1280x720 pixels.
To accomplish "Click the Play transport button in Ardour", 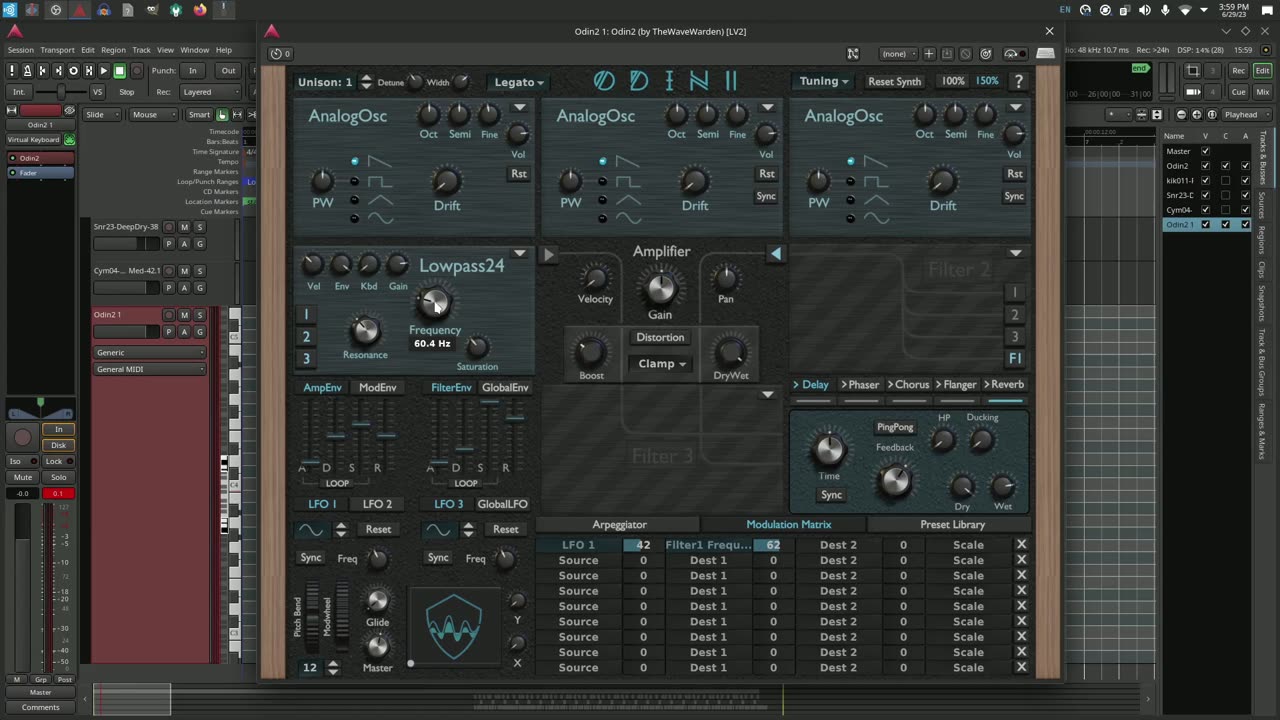I will click(x=104, y=71).
